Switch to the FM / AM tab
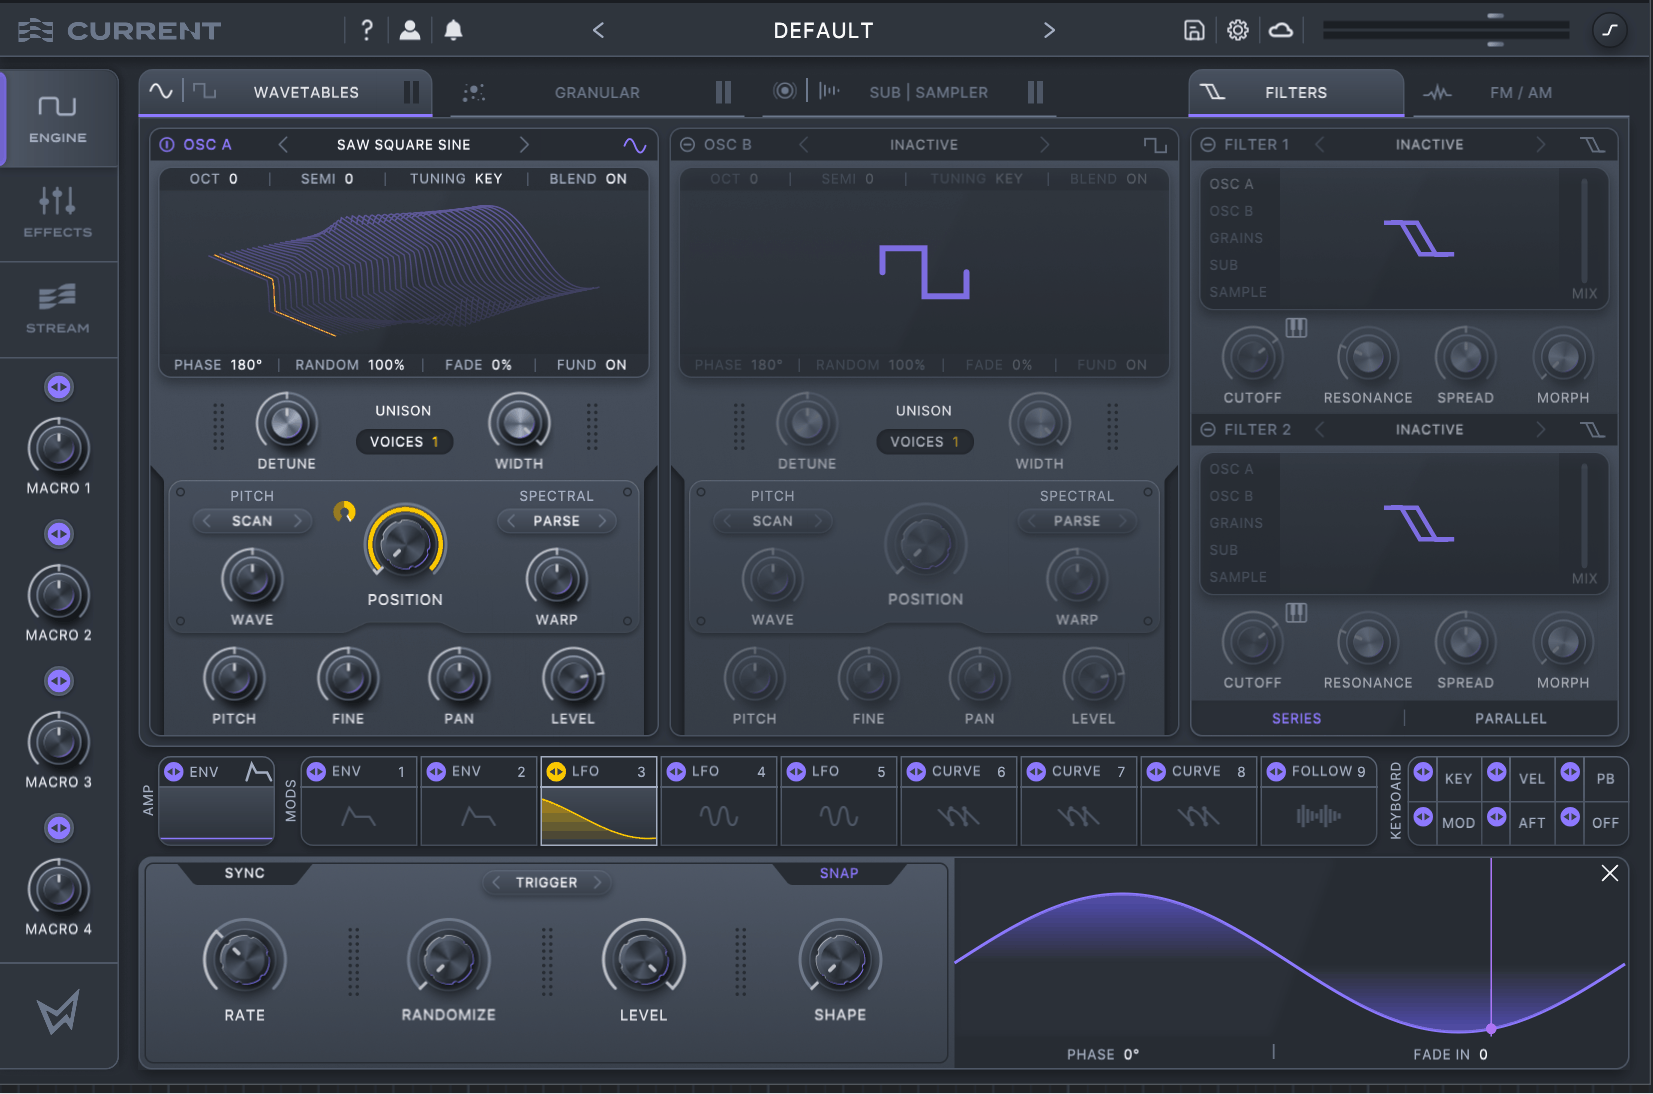Image resolution: width=1653 pixels, height=1094 pixels. [x=1520, y=92]
